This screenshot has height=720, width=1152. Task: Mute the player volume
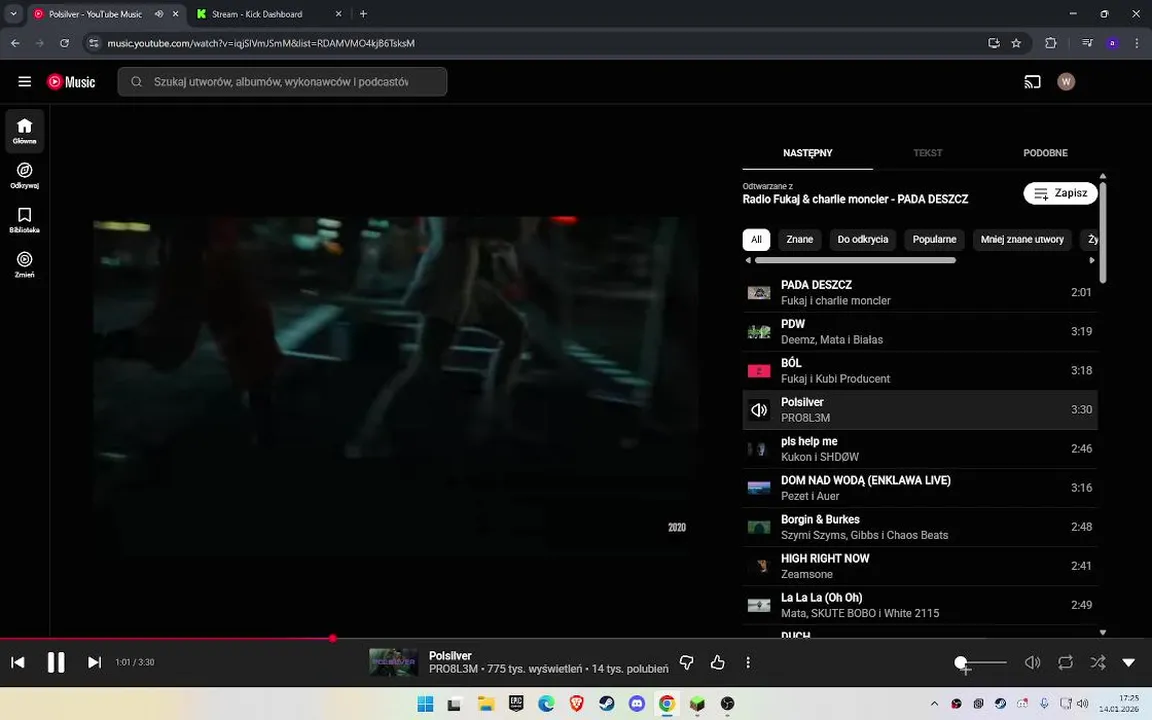pos(1032,662)
